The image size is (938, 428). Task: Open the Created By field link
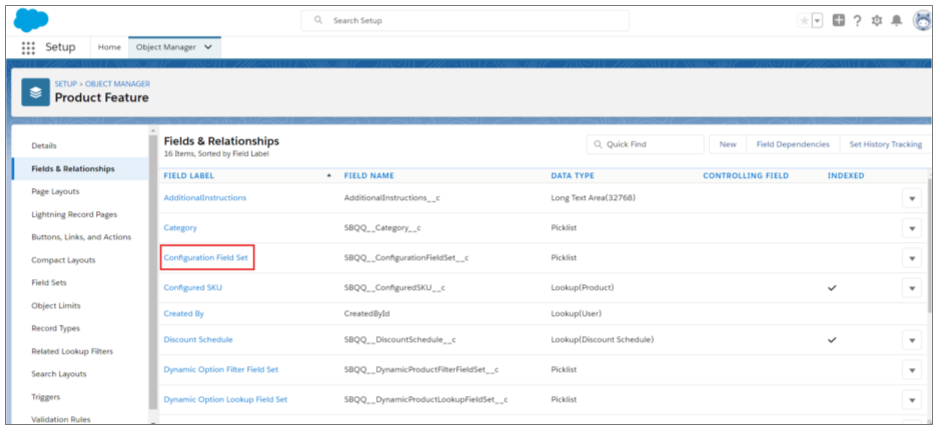click(184, 313)
